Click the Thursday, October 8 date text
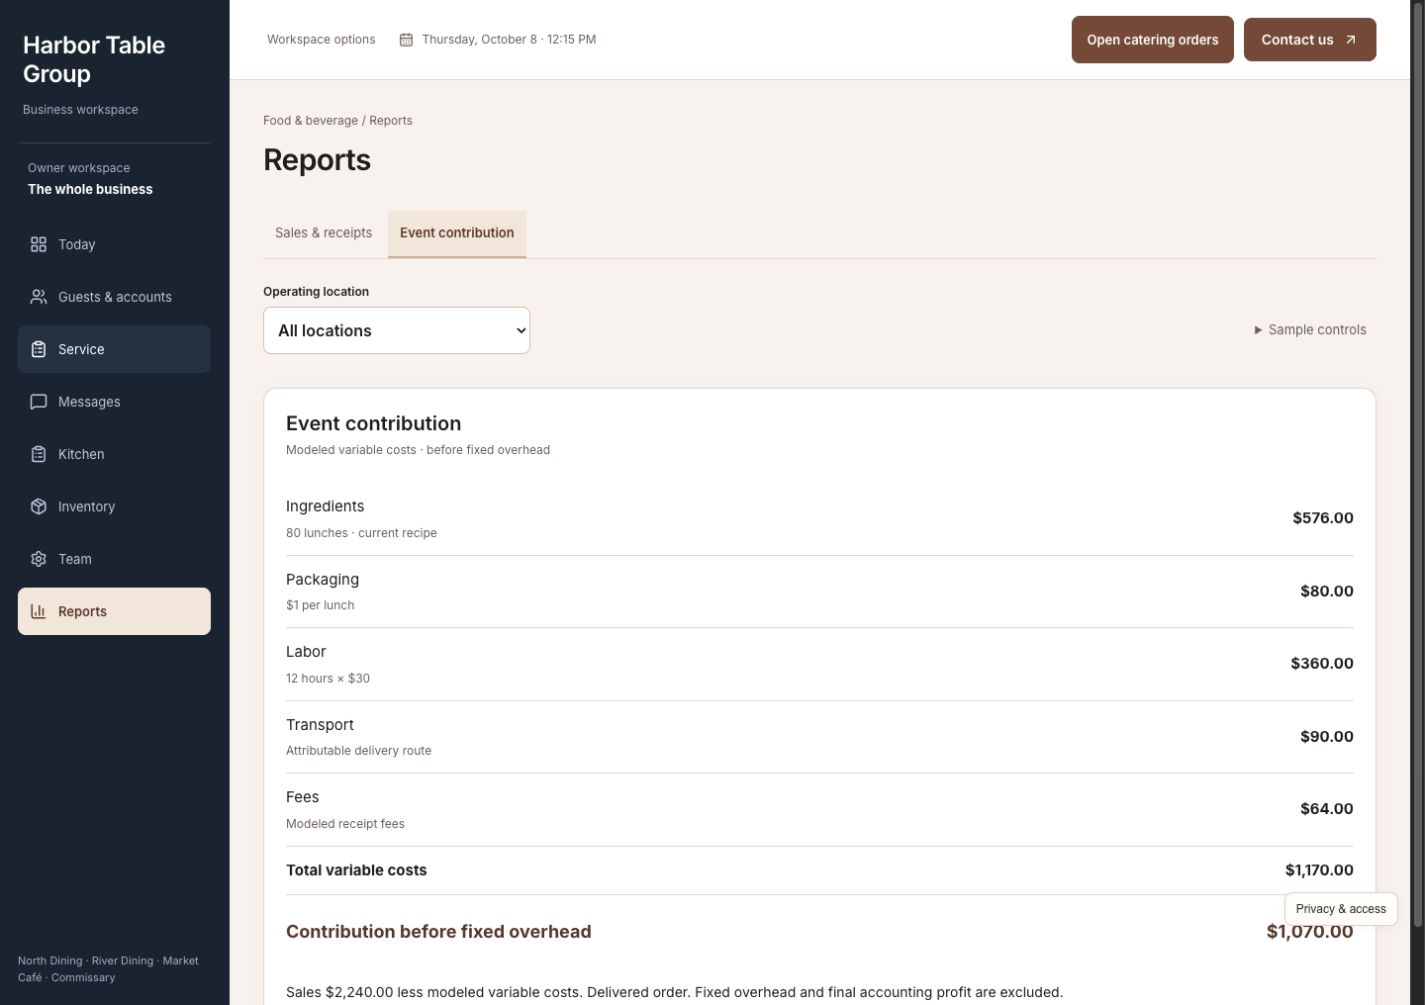The width and height of the screenshot is (1425, 1005). (x=509, y=40)
